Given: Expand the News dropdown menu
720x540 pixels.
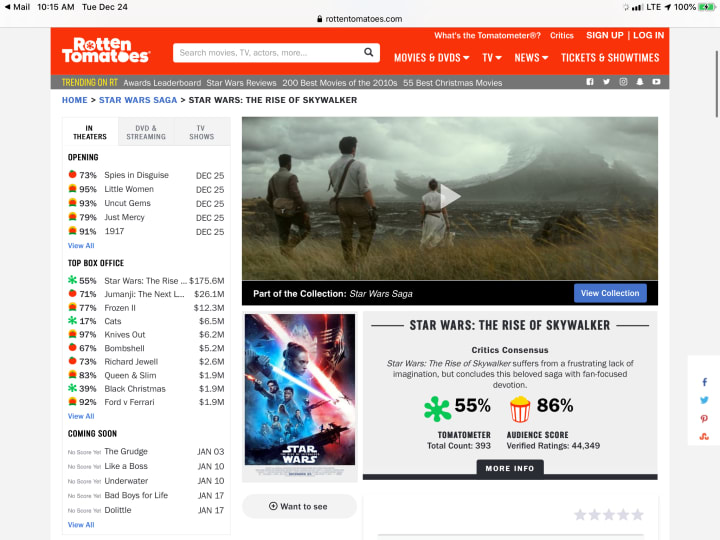Looking at the screenshot, I should pyautogui.click(x=531, y=58).
